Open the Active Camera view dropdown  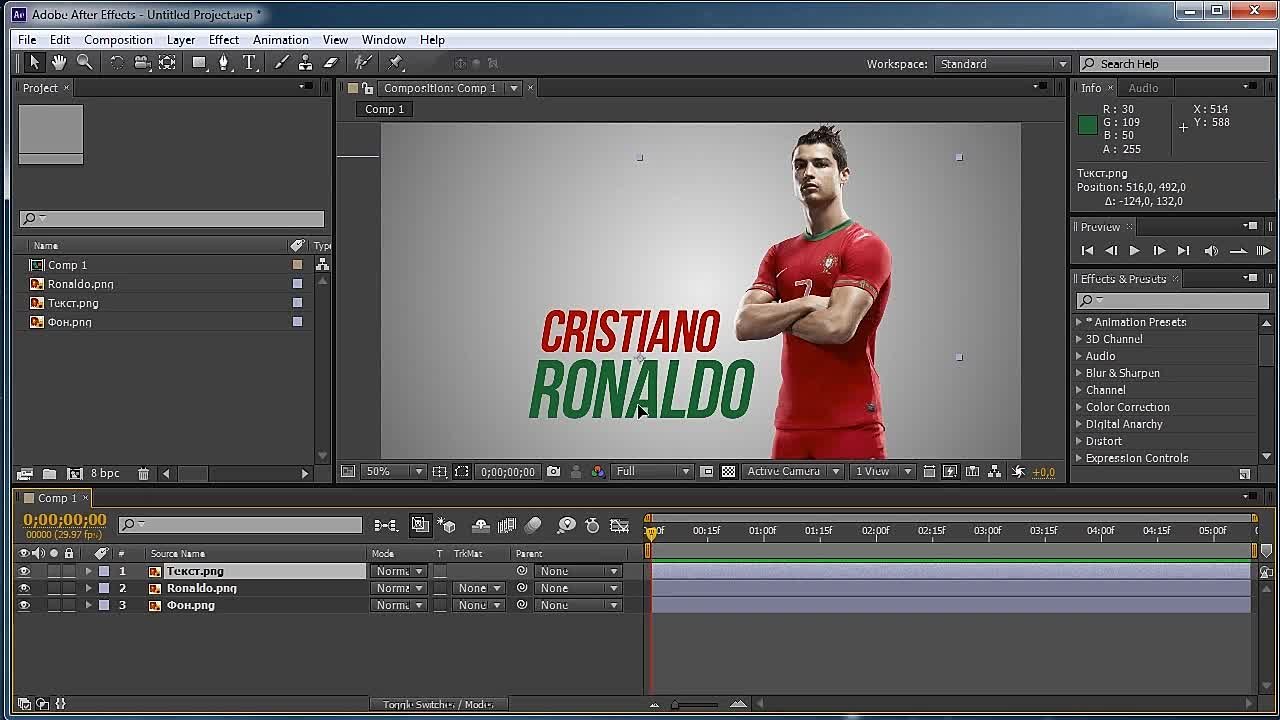(792, 471)
